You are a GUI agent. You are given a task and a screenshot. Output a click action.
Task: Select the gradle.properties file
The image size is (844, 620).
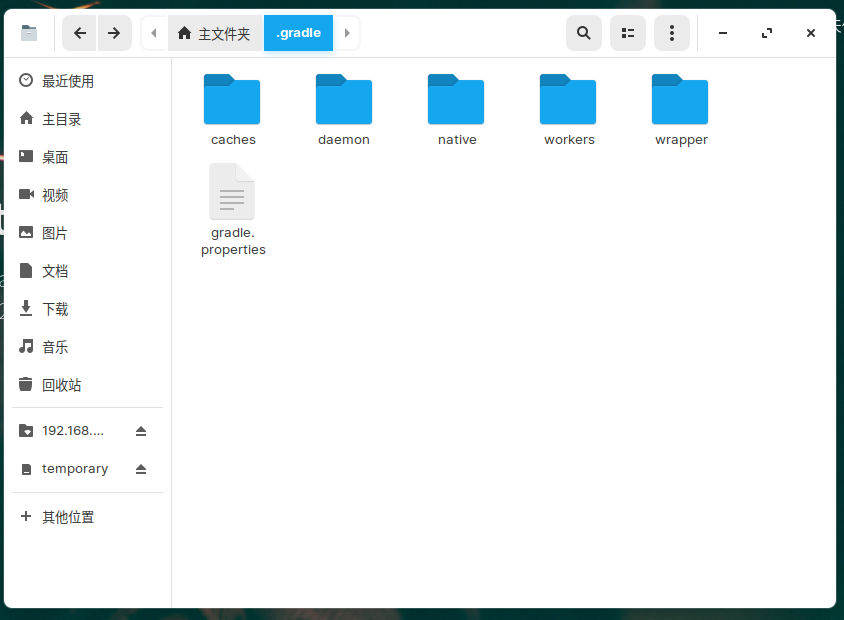point(233,210)
